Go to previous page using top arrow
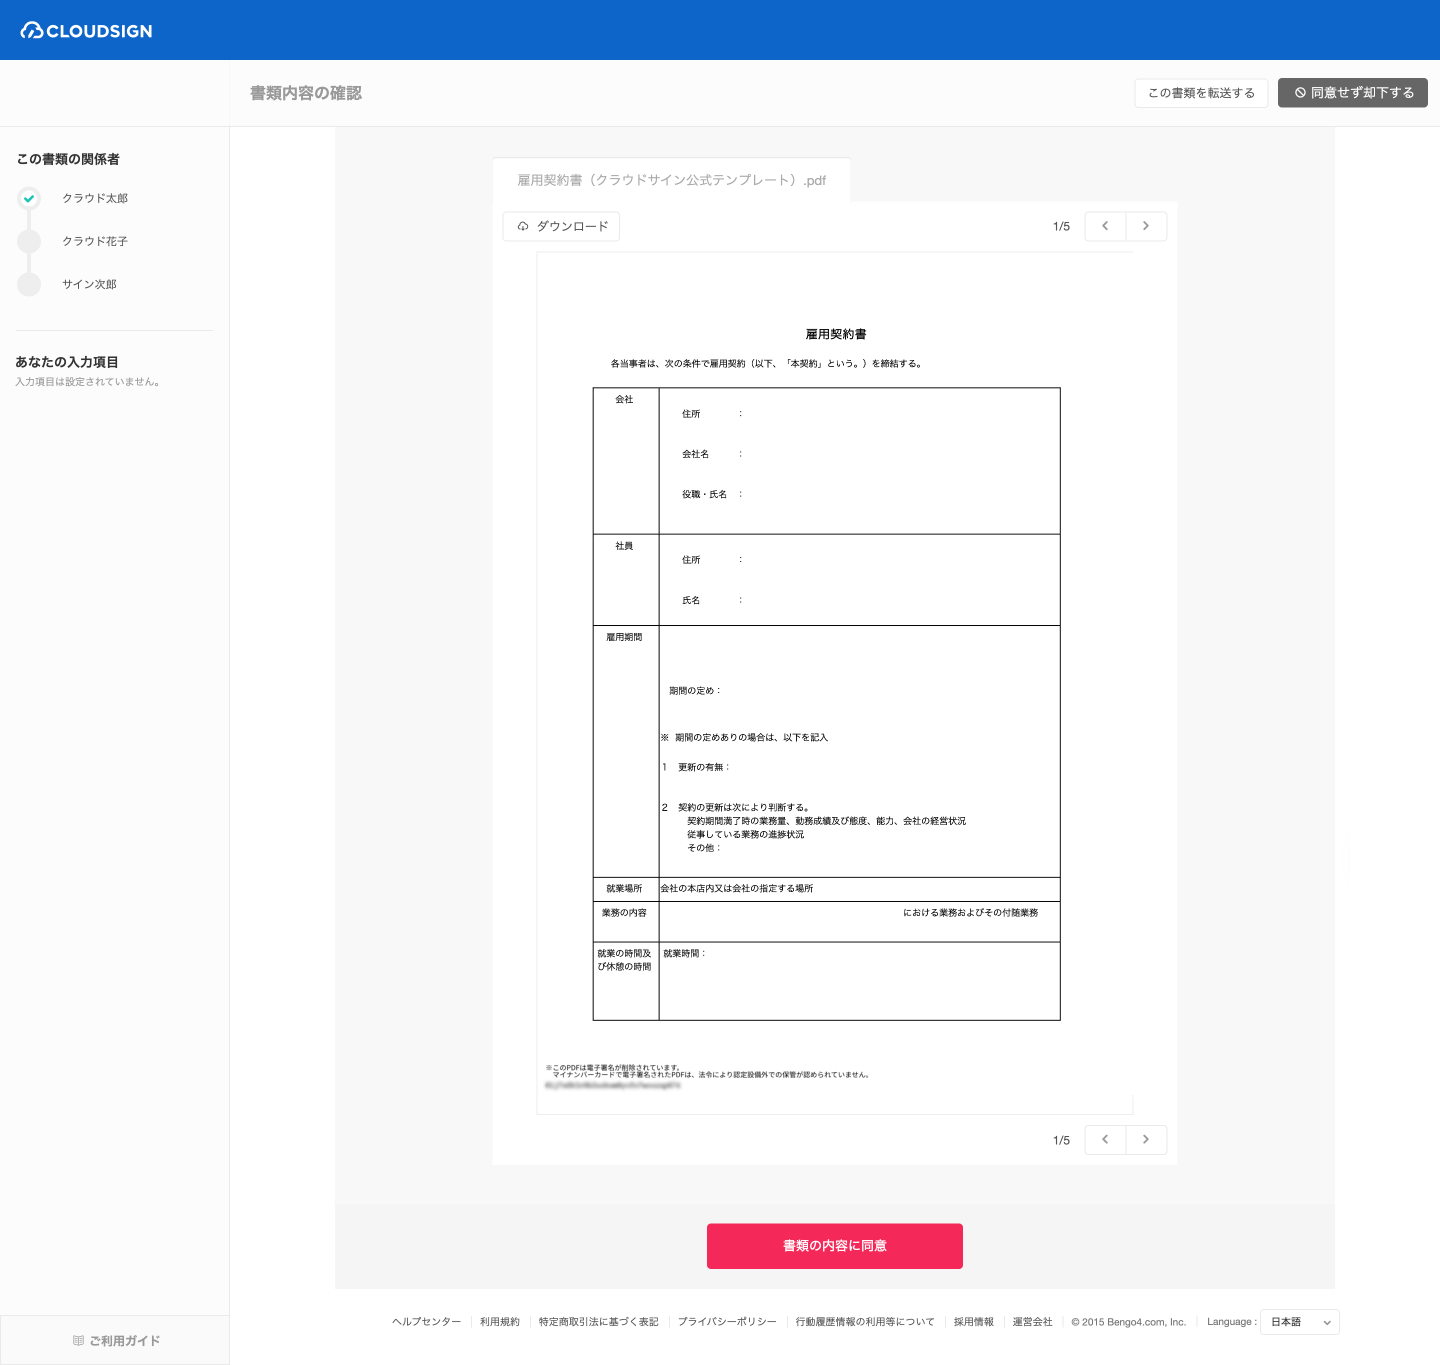Image resolution: width=1440 pixels, height=1365 pixels. 1105,226
